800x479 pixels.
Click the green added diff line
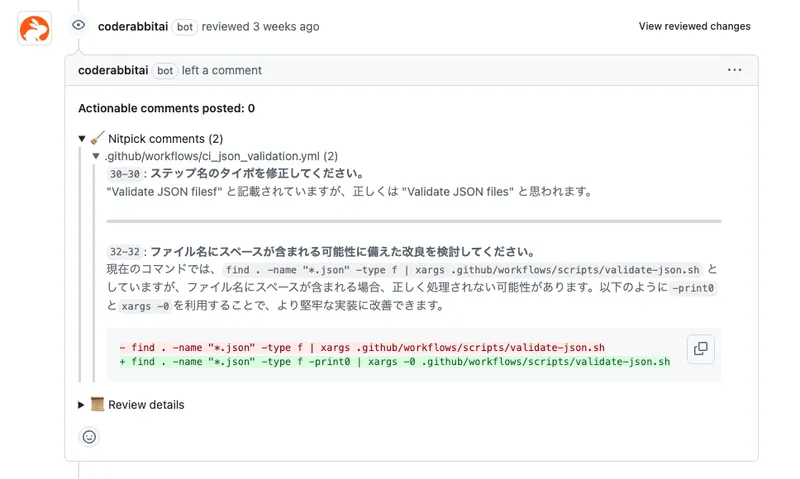point(394,362)
